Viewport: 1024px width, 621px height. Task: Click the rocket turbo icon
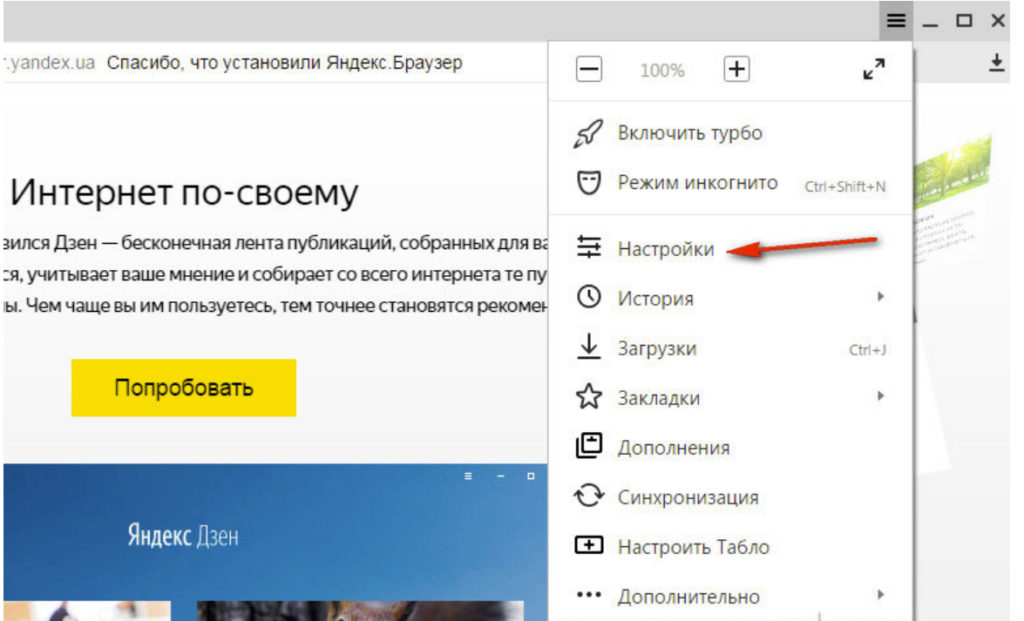(588, 133)
